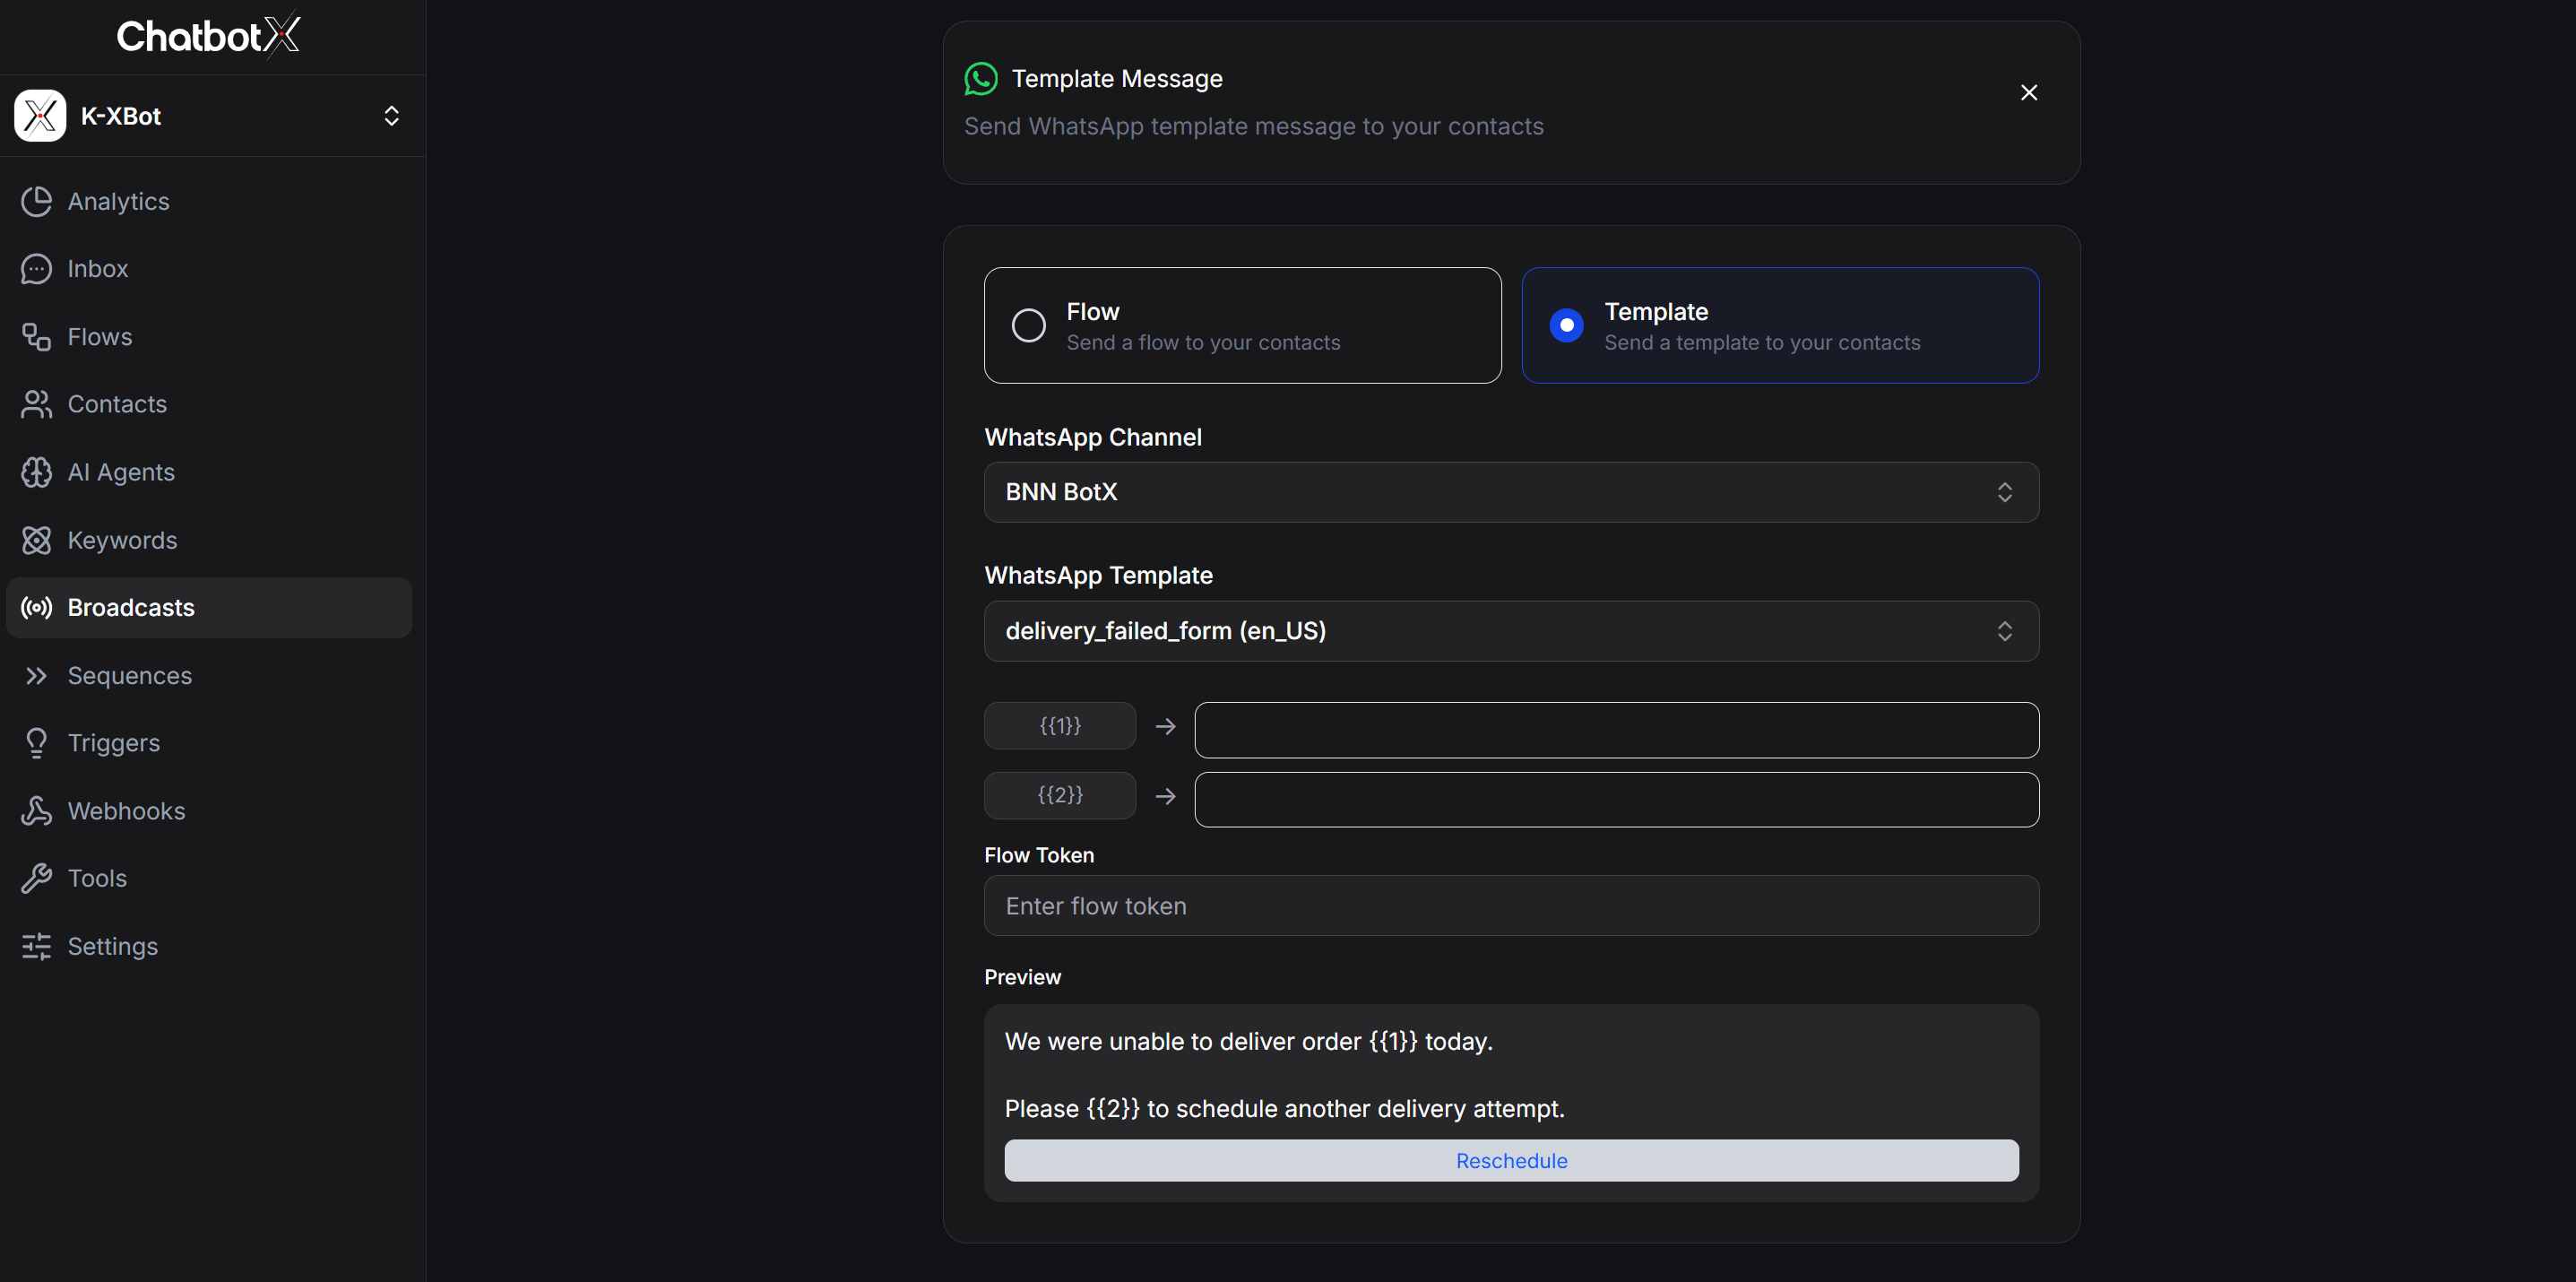Screen dimensions: 2576x1282
Task: Click the WhatsApp icon beside Template Message
Action: pos(980,79)
